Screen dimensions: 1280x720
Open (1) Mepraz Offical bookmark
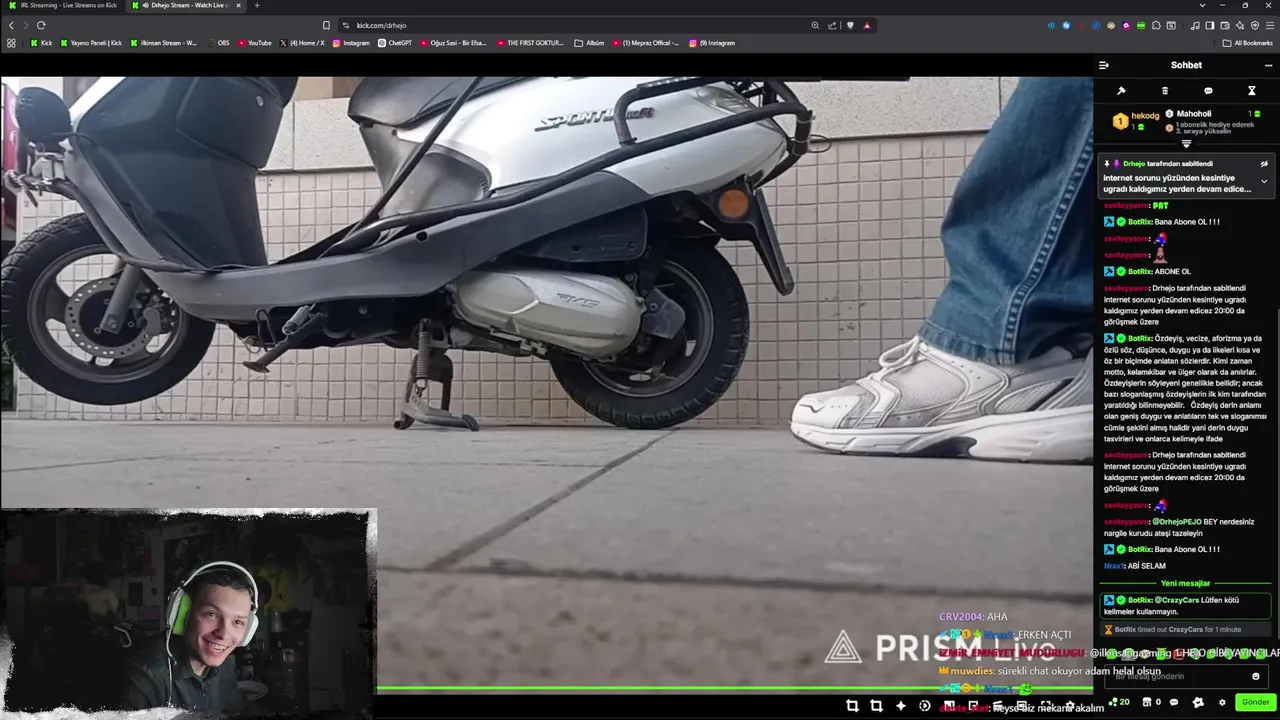tap(645, 43)
